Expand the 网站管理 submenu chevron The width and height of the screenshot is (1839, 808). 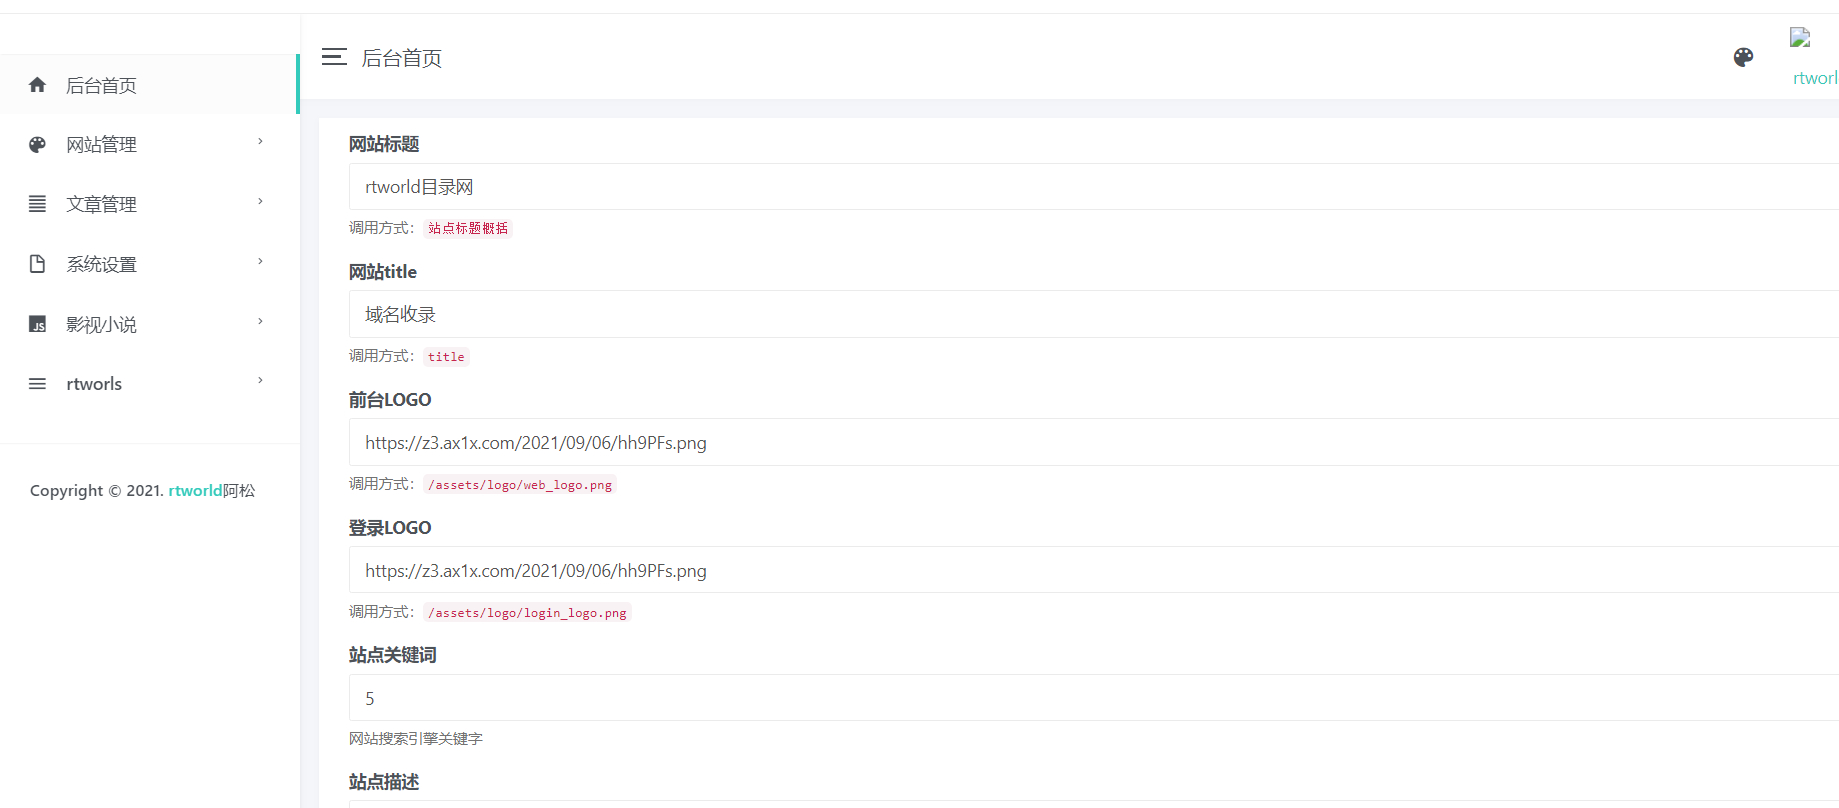(x=260, y=142)
